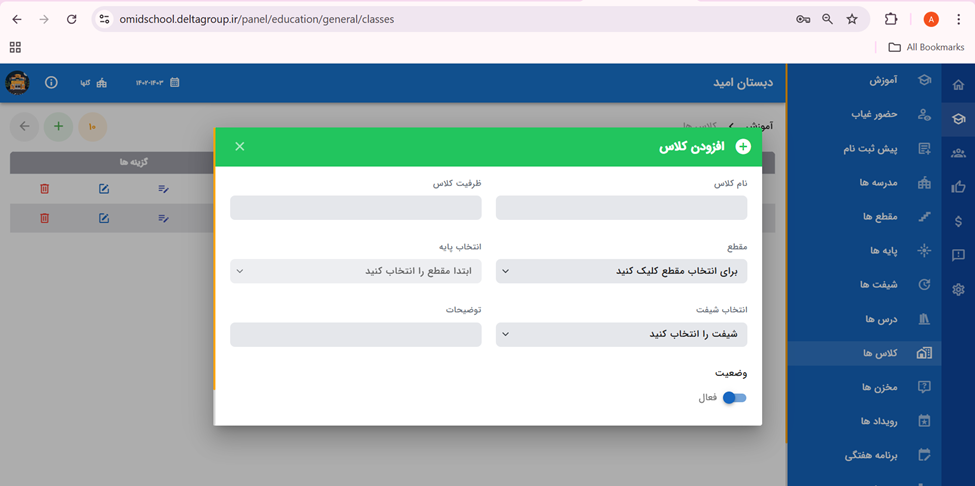Viewport: 975px width, 486px height.
Task: Open برنامه هفتگی menu item
Action: (x=864, y=455)
